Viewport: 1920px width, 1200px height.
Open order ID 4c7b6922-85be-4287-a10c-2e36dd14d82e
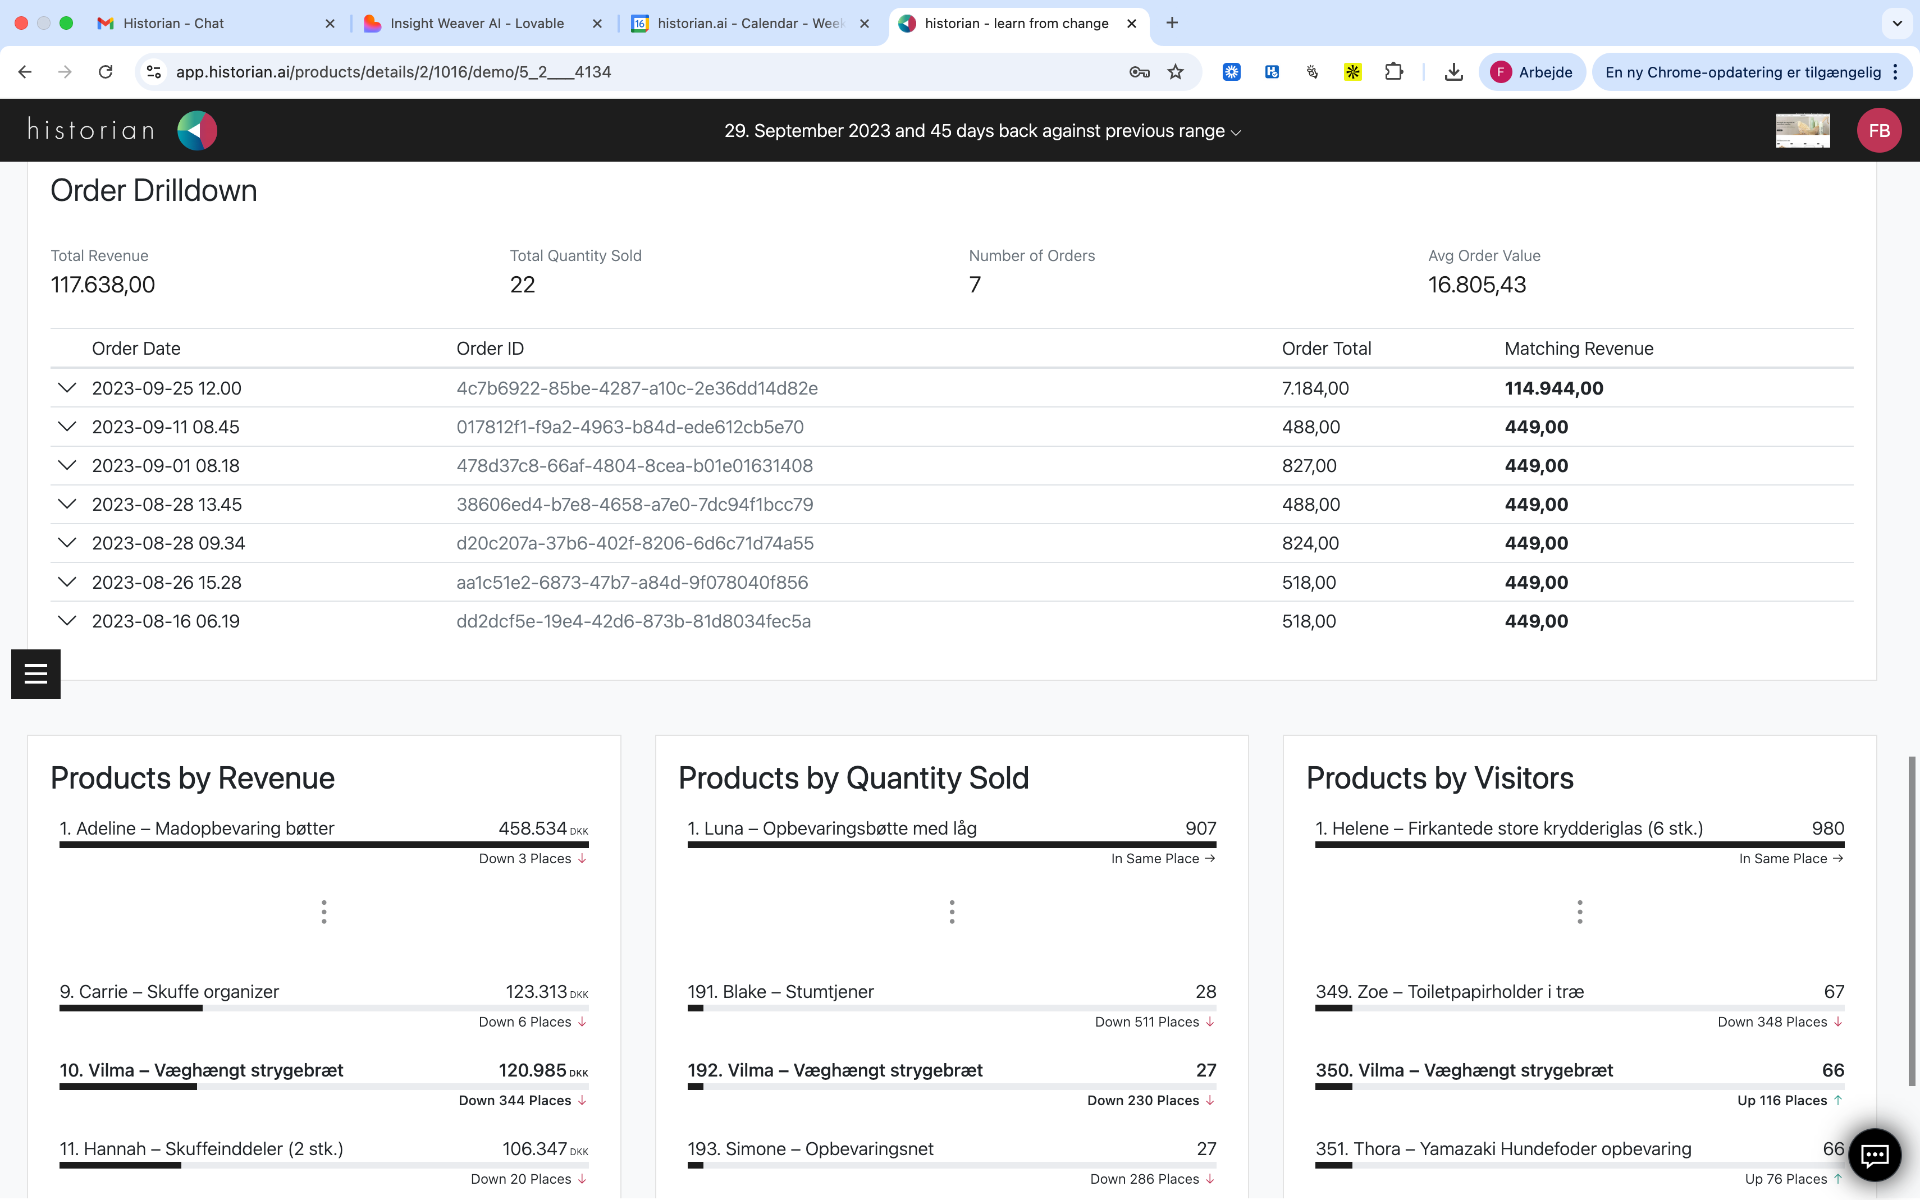pos(637,388)
